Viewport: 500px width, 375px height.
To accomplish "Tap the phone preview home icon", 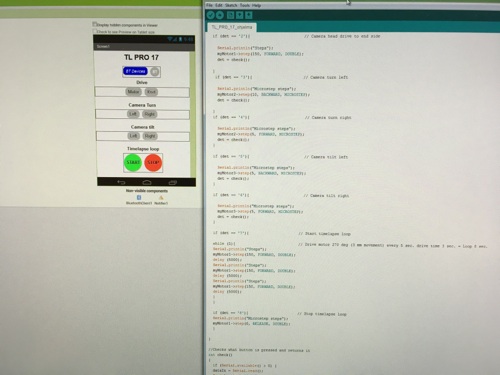I will (x=147, y=182).
